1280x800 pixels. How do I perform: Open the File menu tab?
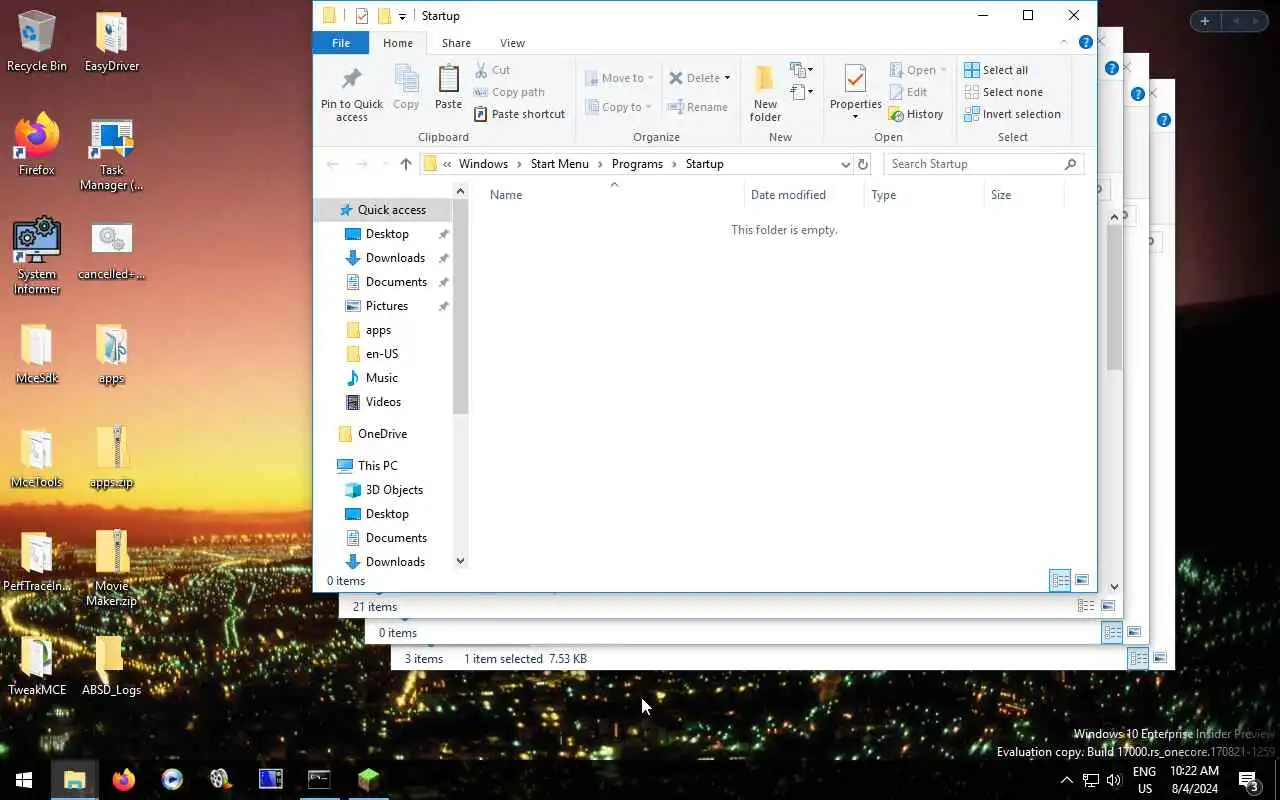[341, 43]
